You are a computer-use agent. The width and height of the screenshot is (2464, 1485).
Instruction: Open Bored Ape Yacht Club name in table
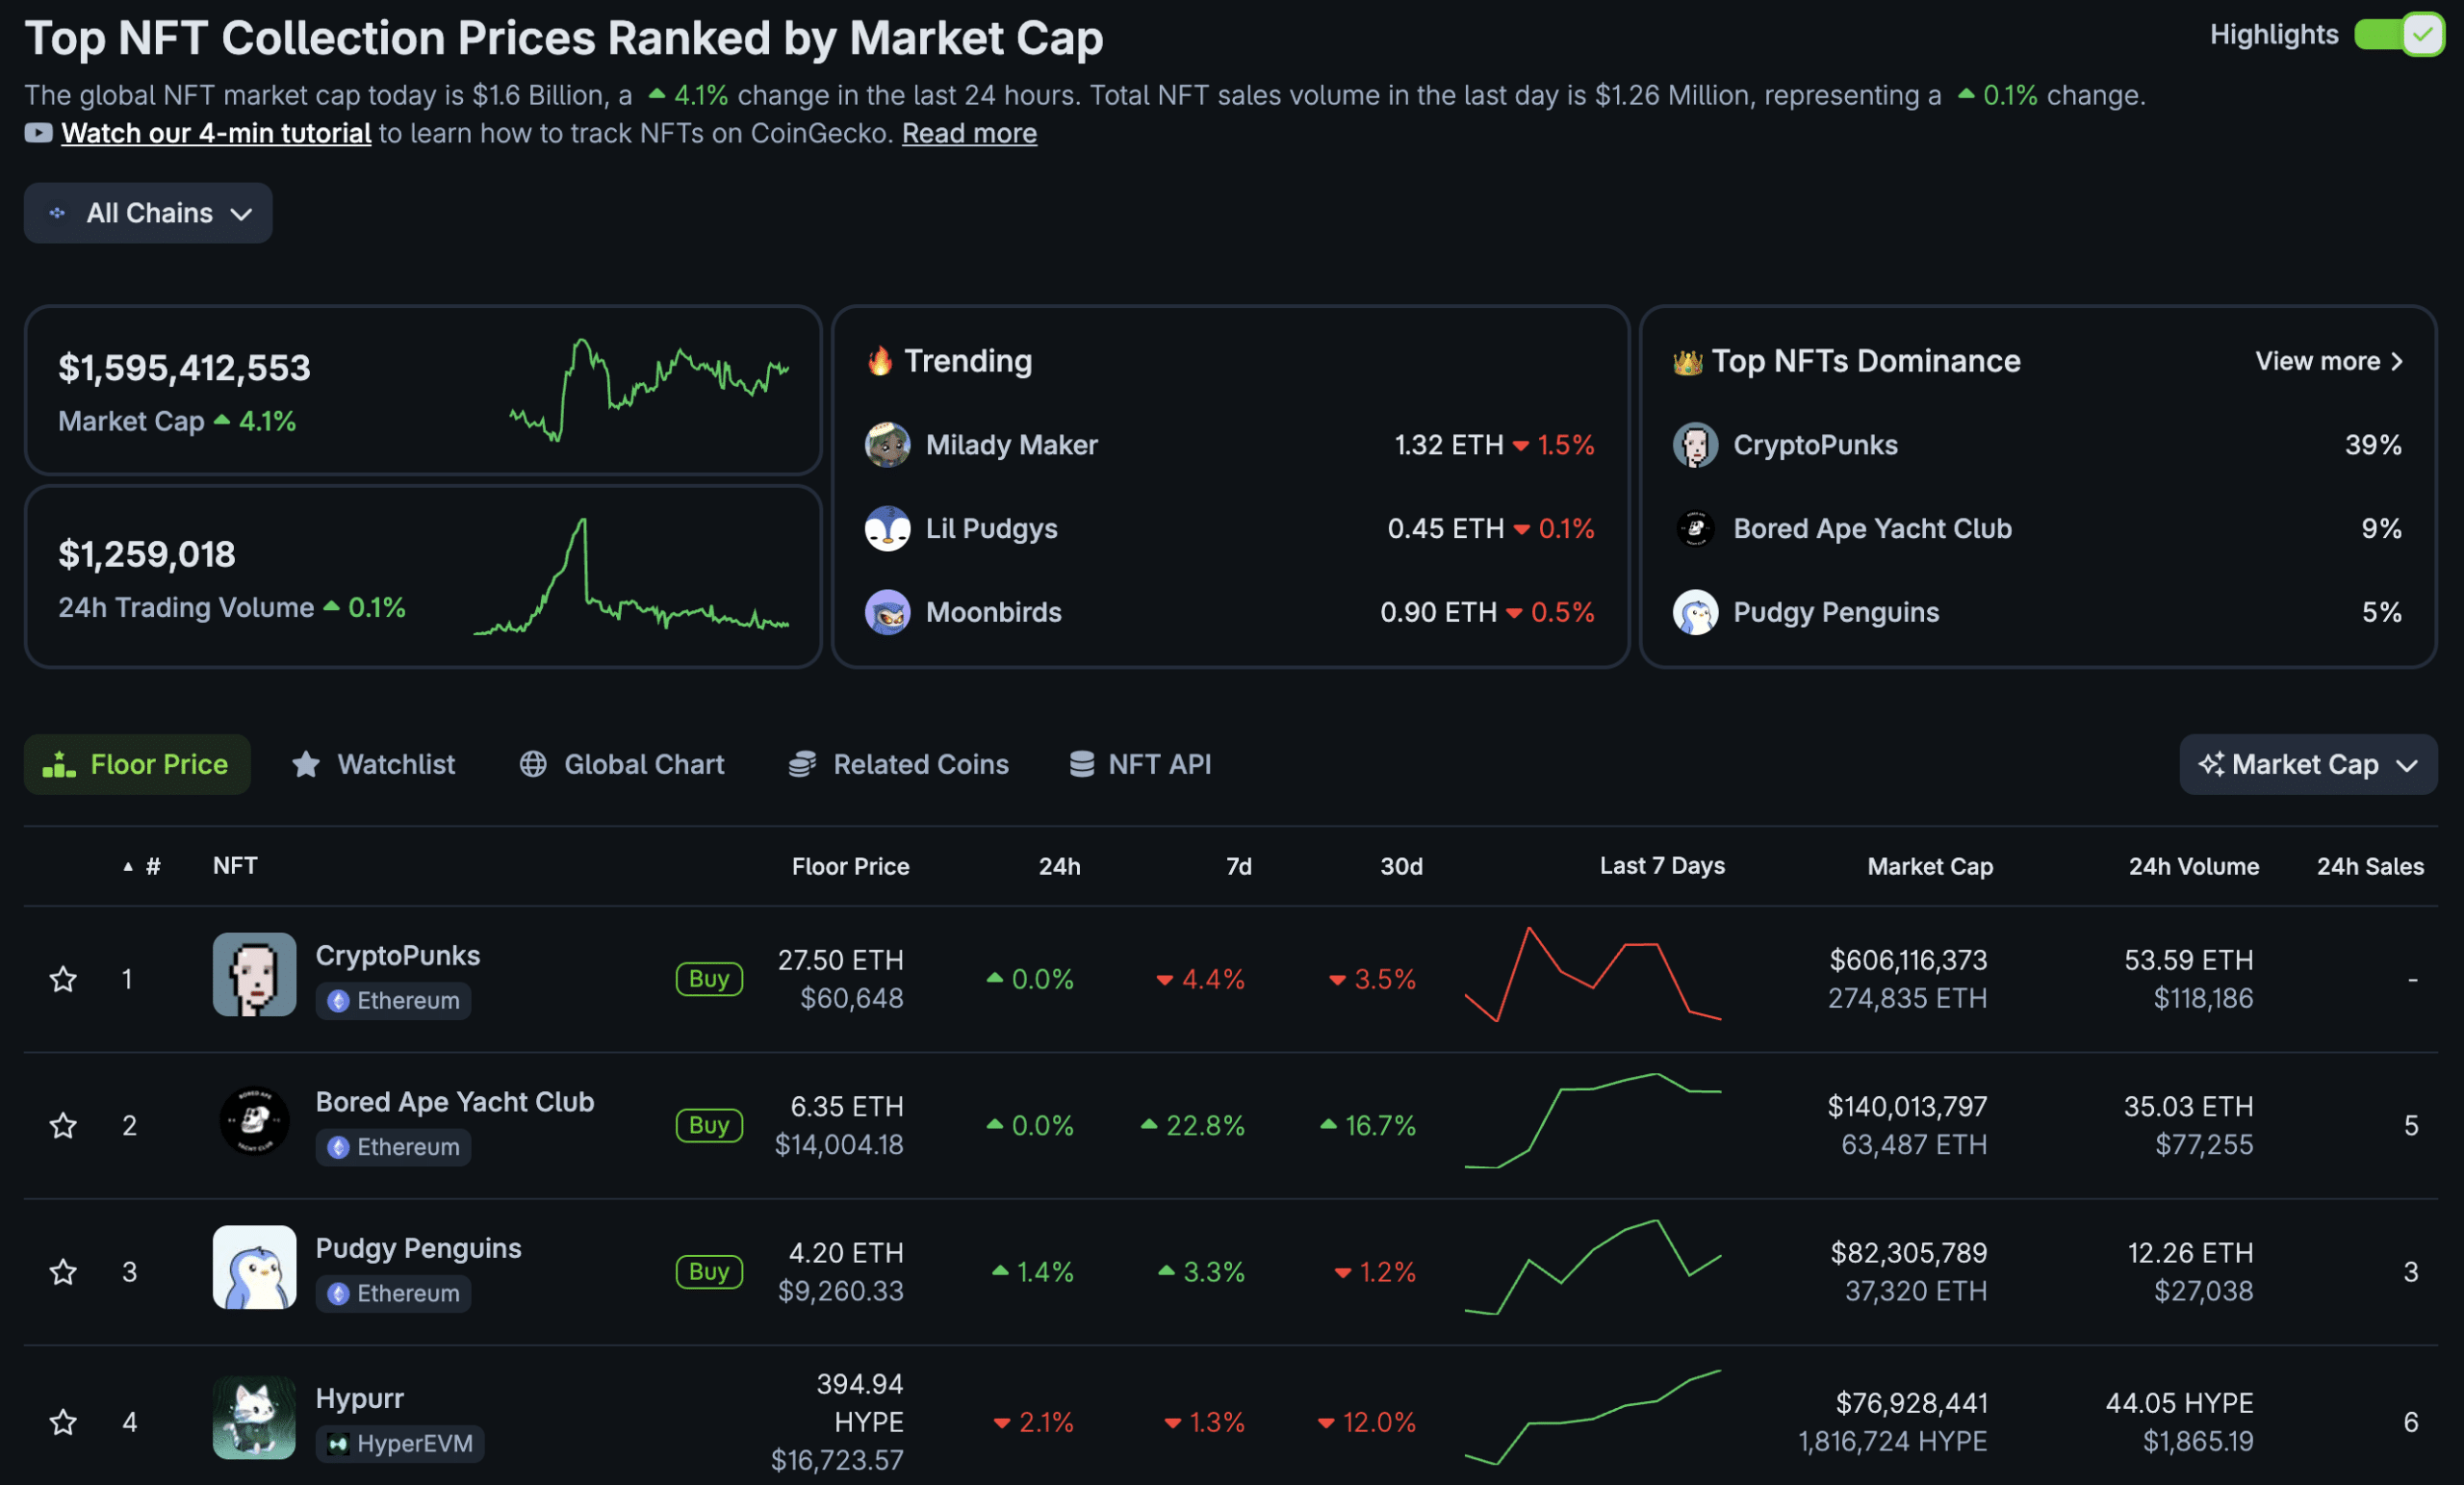point(455,1102)
